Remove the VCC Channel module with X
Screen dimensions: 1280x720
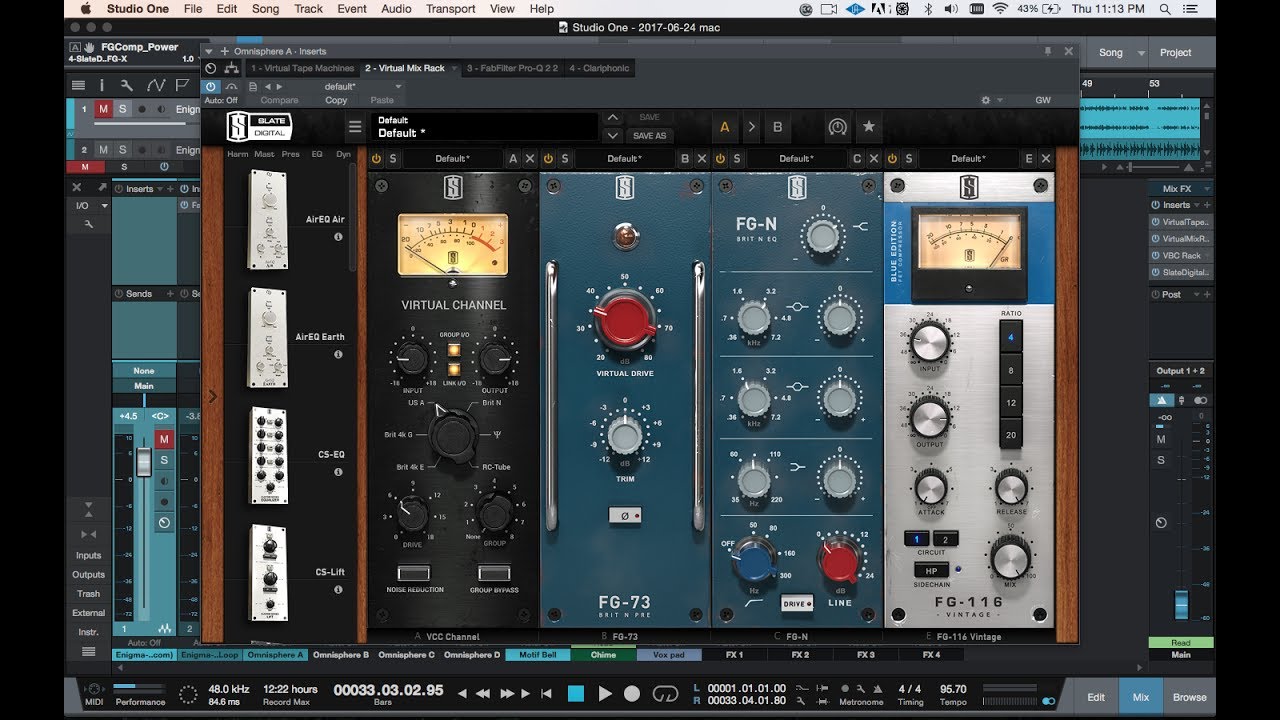coord(530,159)
